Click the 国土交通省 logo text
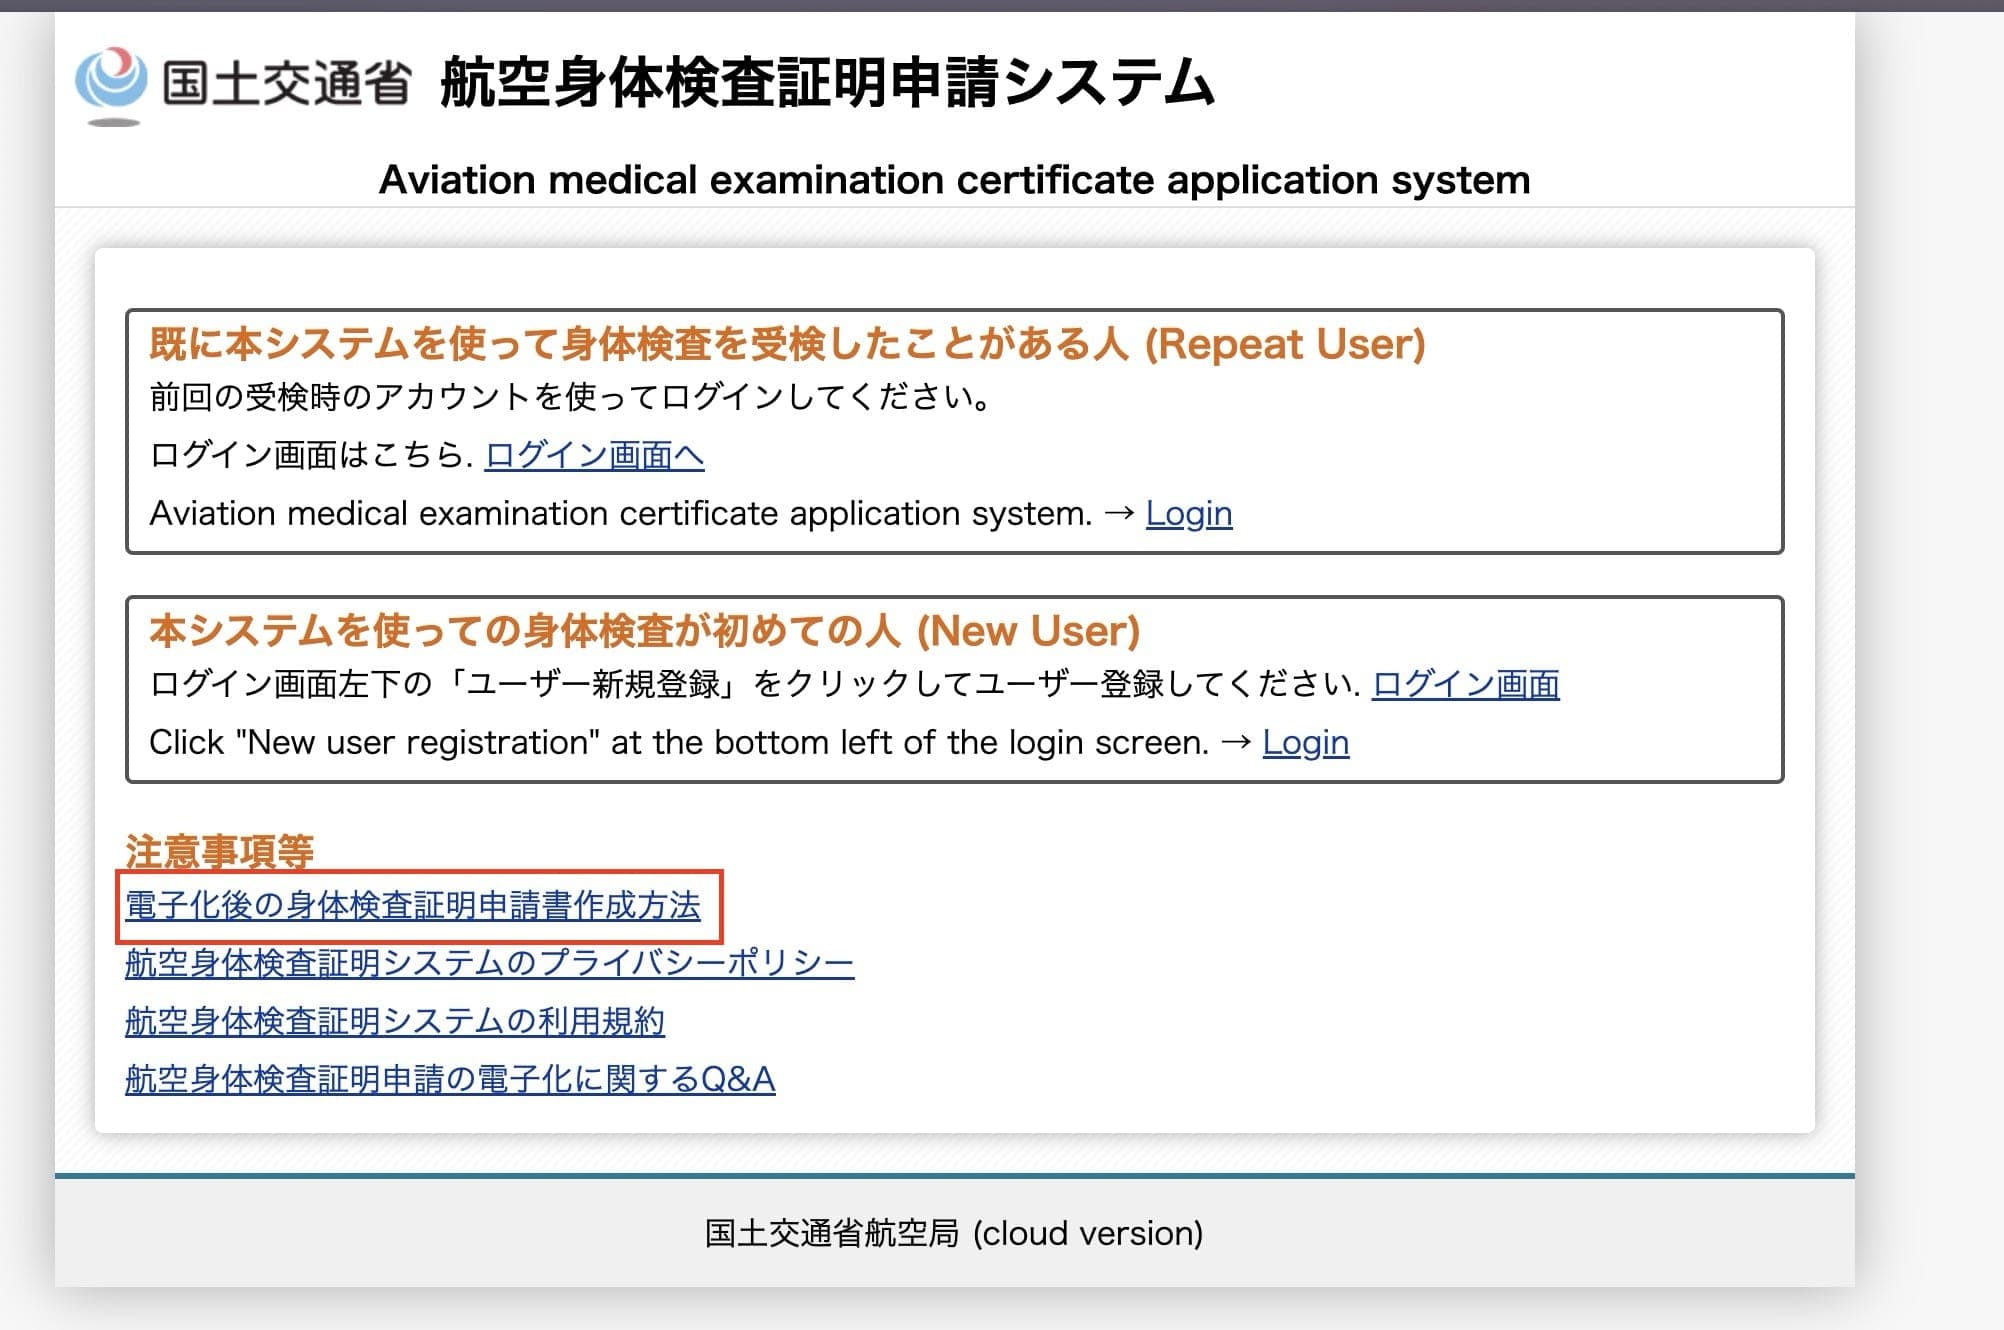The height and width of the screenshot is (1330, 2004). pyautogui.click(x=286, y=82)
